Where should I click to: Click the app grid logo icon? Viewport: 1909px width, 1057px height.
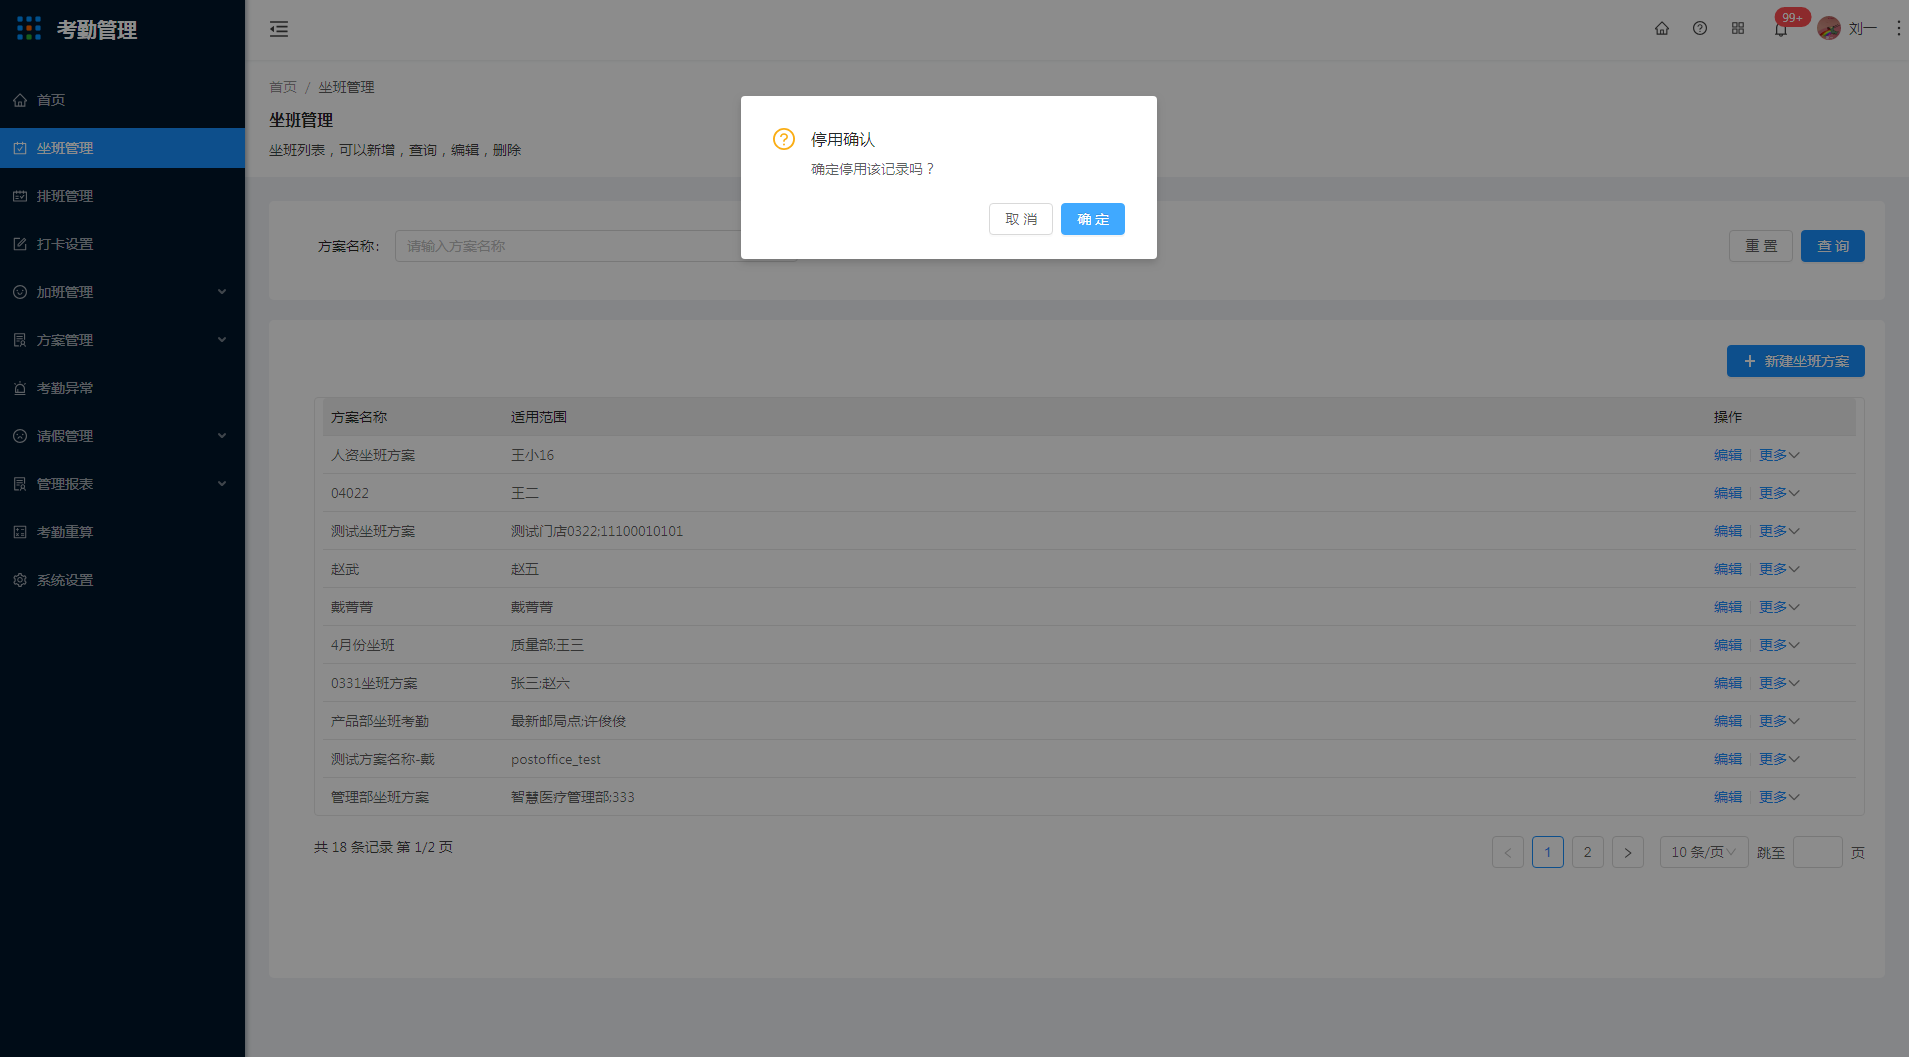point(29,28)
